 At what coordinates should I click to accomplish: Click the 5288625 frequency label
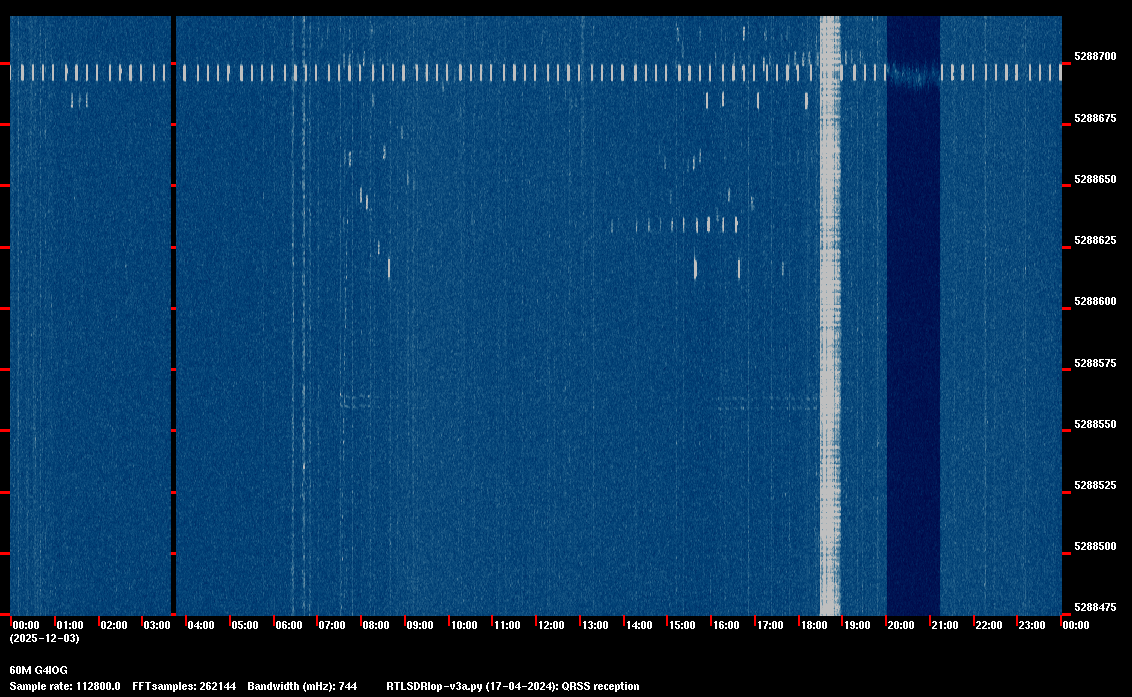tap(1095, 241)
